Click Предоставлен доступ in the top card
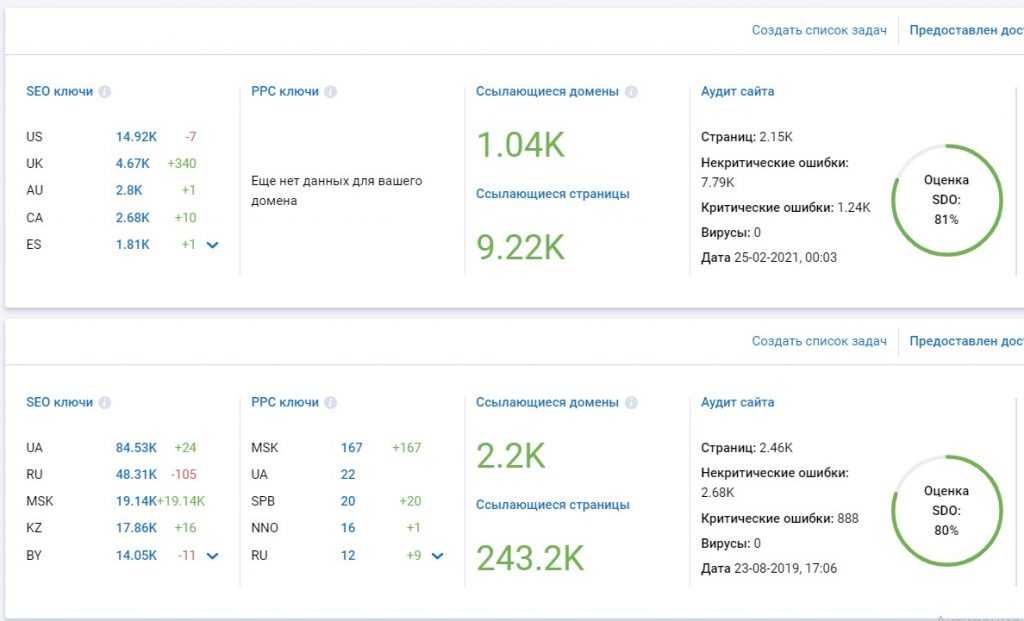The width and height of the screenshot is (1024, 621). (x=965, y=30)
